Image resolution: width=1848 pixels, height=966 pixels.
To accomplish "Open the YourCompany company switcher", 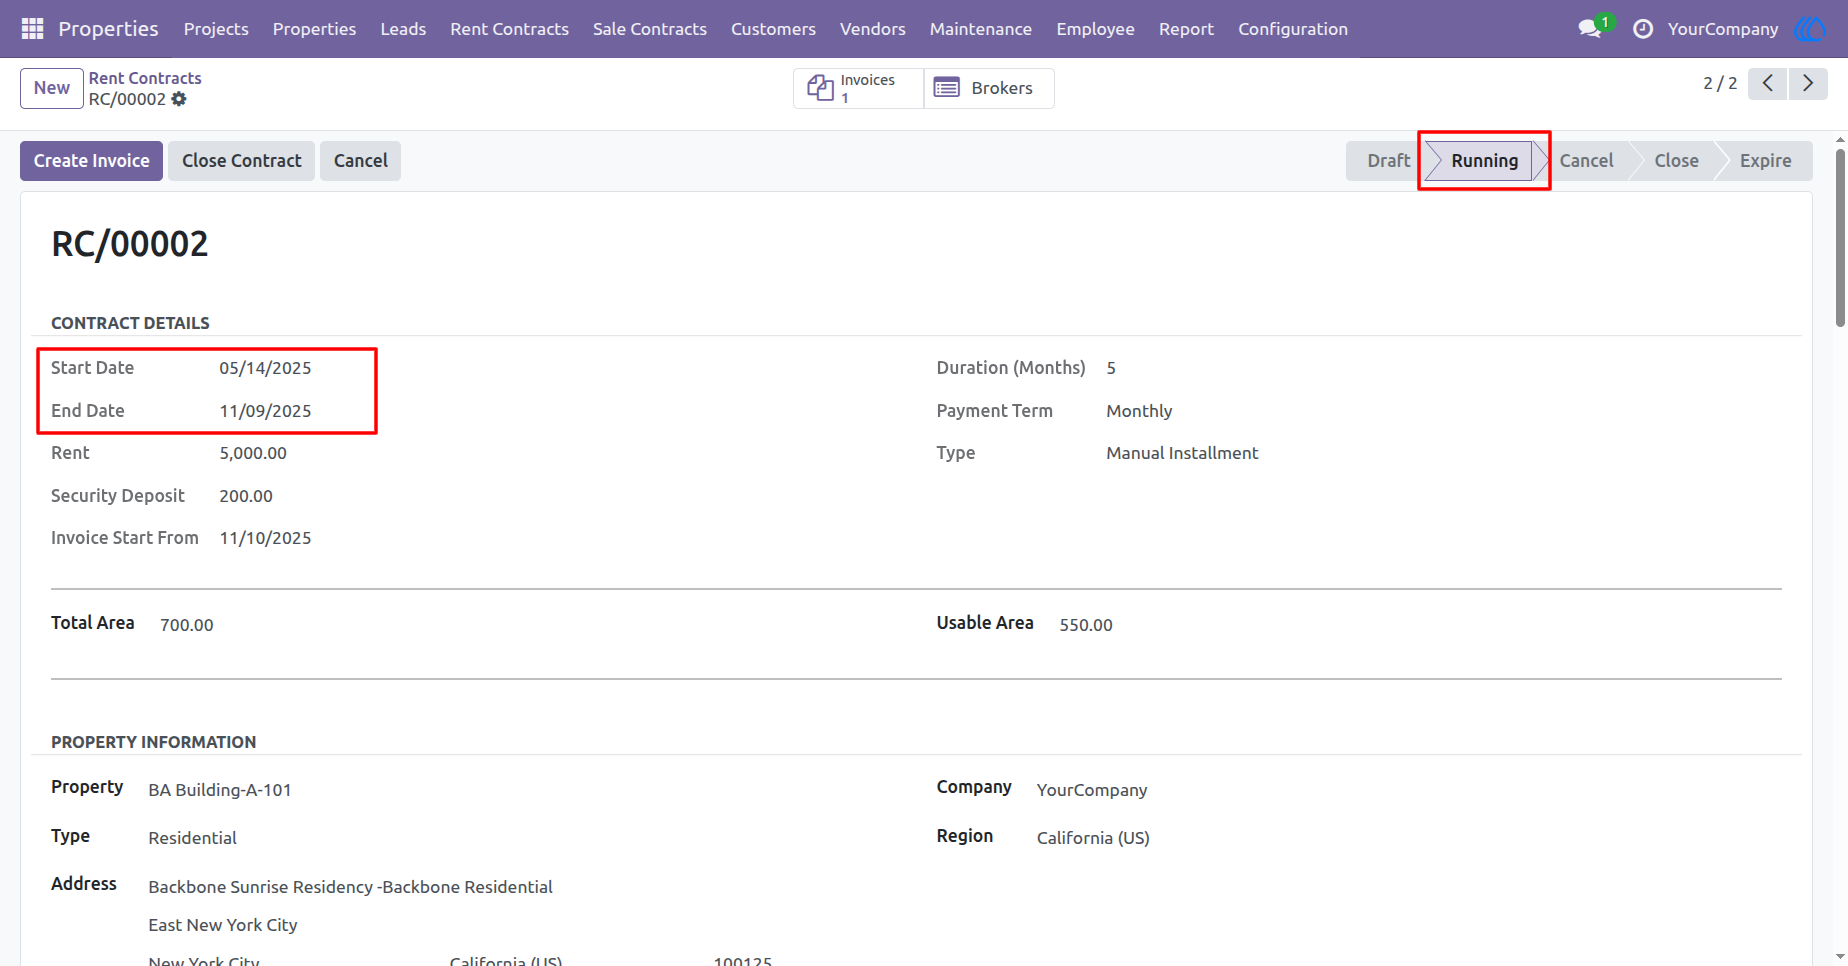I will click(x=1723, y=29).
